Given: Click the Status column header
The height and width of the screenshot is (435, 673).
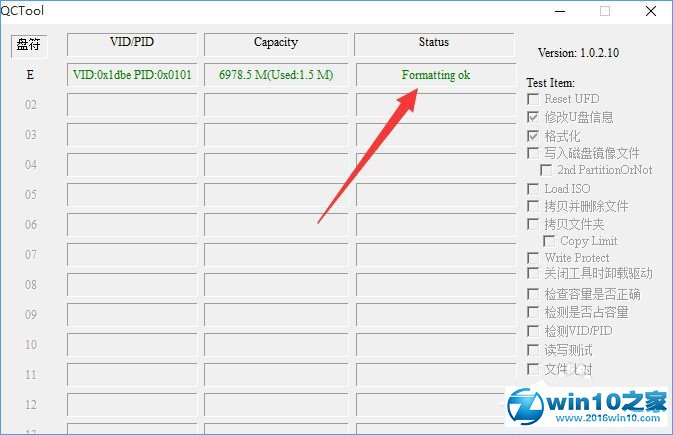Looking at the screenshot, I should point(434,44).
